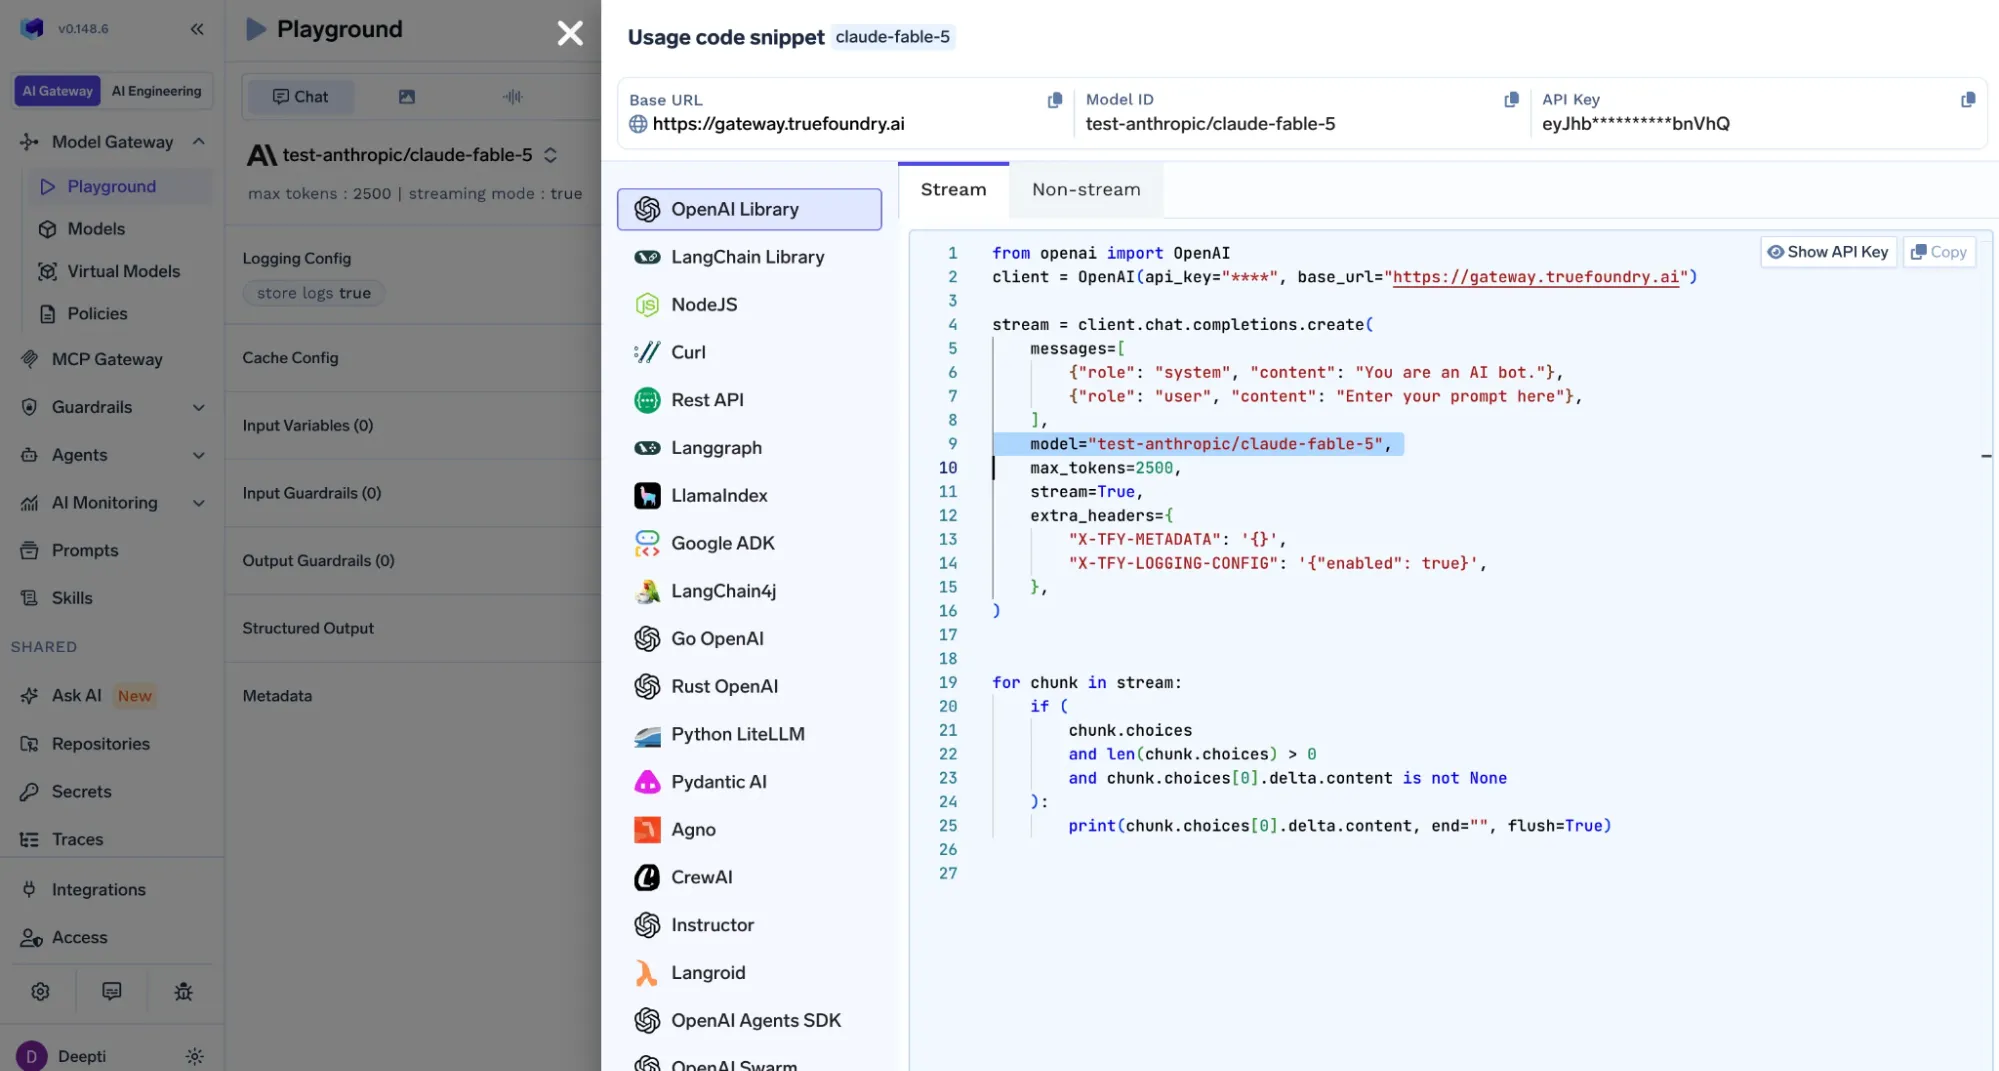Choose the Curl snippet option

click(749, 352)
